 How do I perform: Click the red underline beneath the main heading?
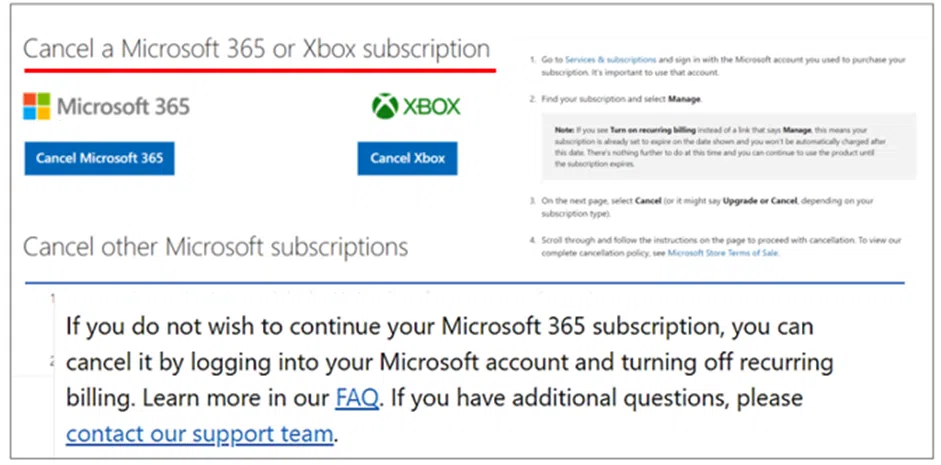(x=259, y=70)
